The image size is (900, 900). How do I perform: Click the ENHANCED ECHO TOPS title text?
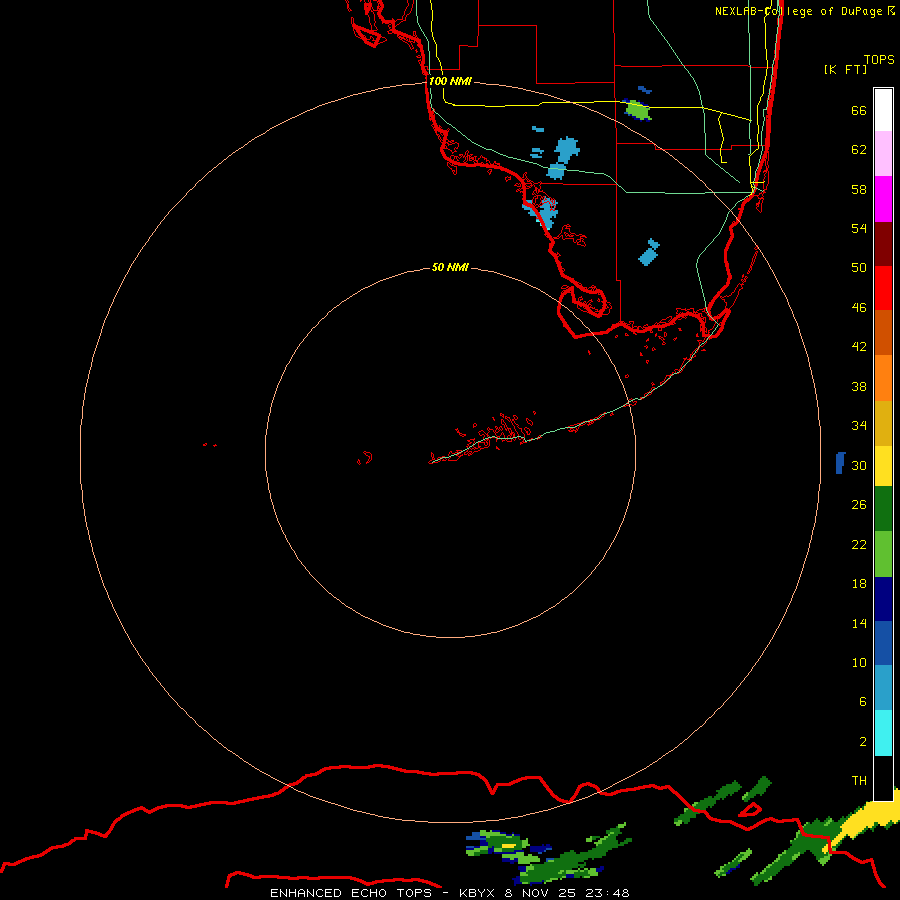tap(350, 893)
